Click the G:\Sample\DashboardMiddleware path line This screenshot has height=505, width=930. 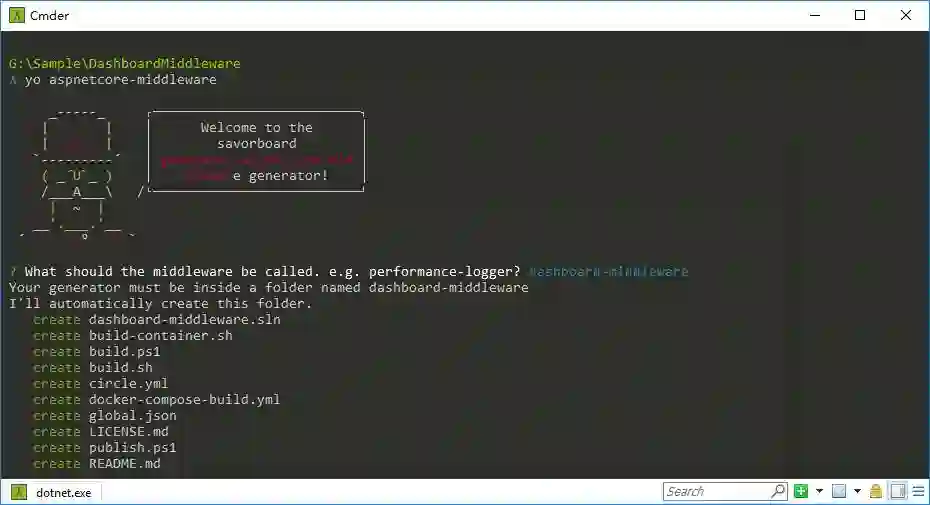125,63
